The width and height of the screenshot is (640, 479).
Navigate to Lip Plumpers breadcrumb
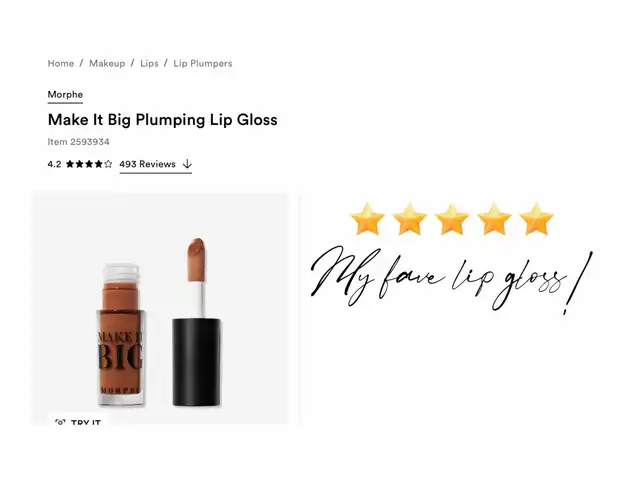point(203,63)
